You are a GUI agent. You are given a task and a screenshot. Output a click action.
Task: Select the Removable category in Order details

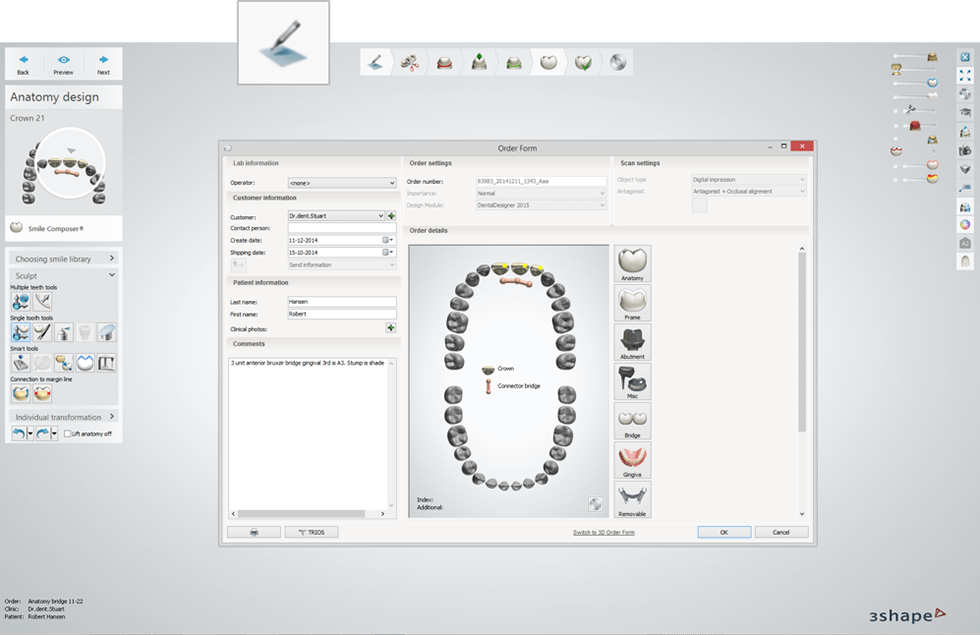[632, 499]
